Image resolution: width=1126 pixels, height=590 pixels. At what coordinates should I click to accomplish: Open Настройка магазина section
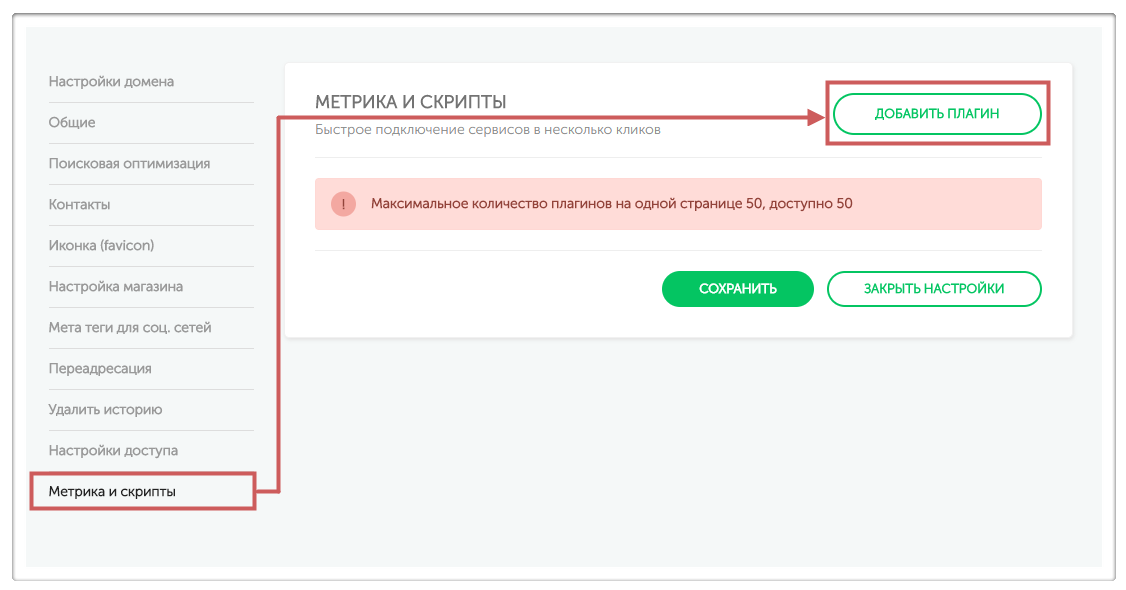pos(115,286)
